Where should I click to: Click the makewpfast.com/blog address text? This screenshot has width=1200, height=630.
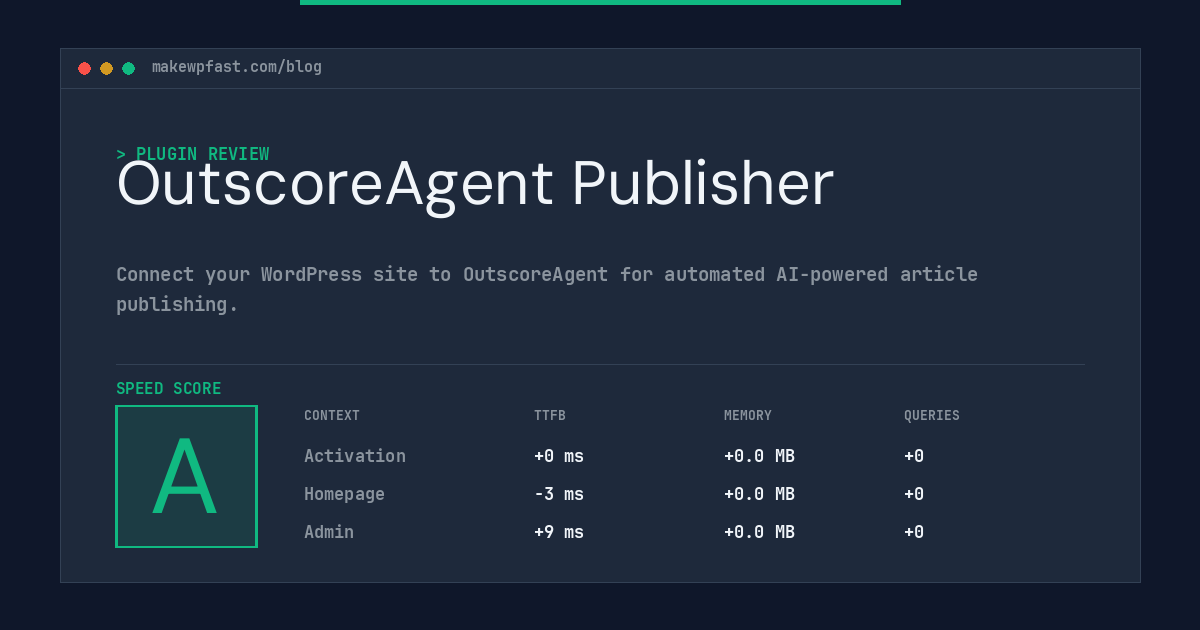(x=237, y=67)
